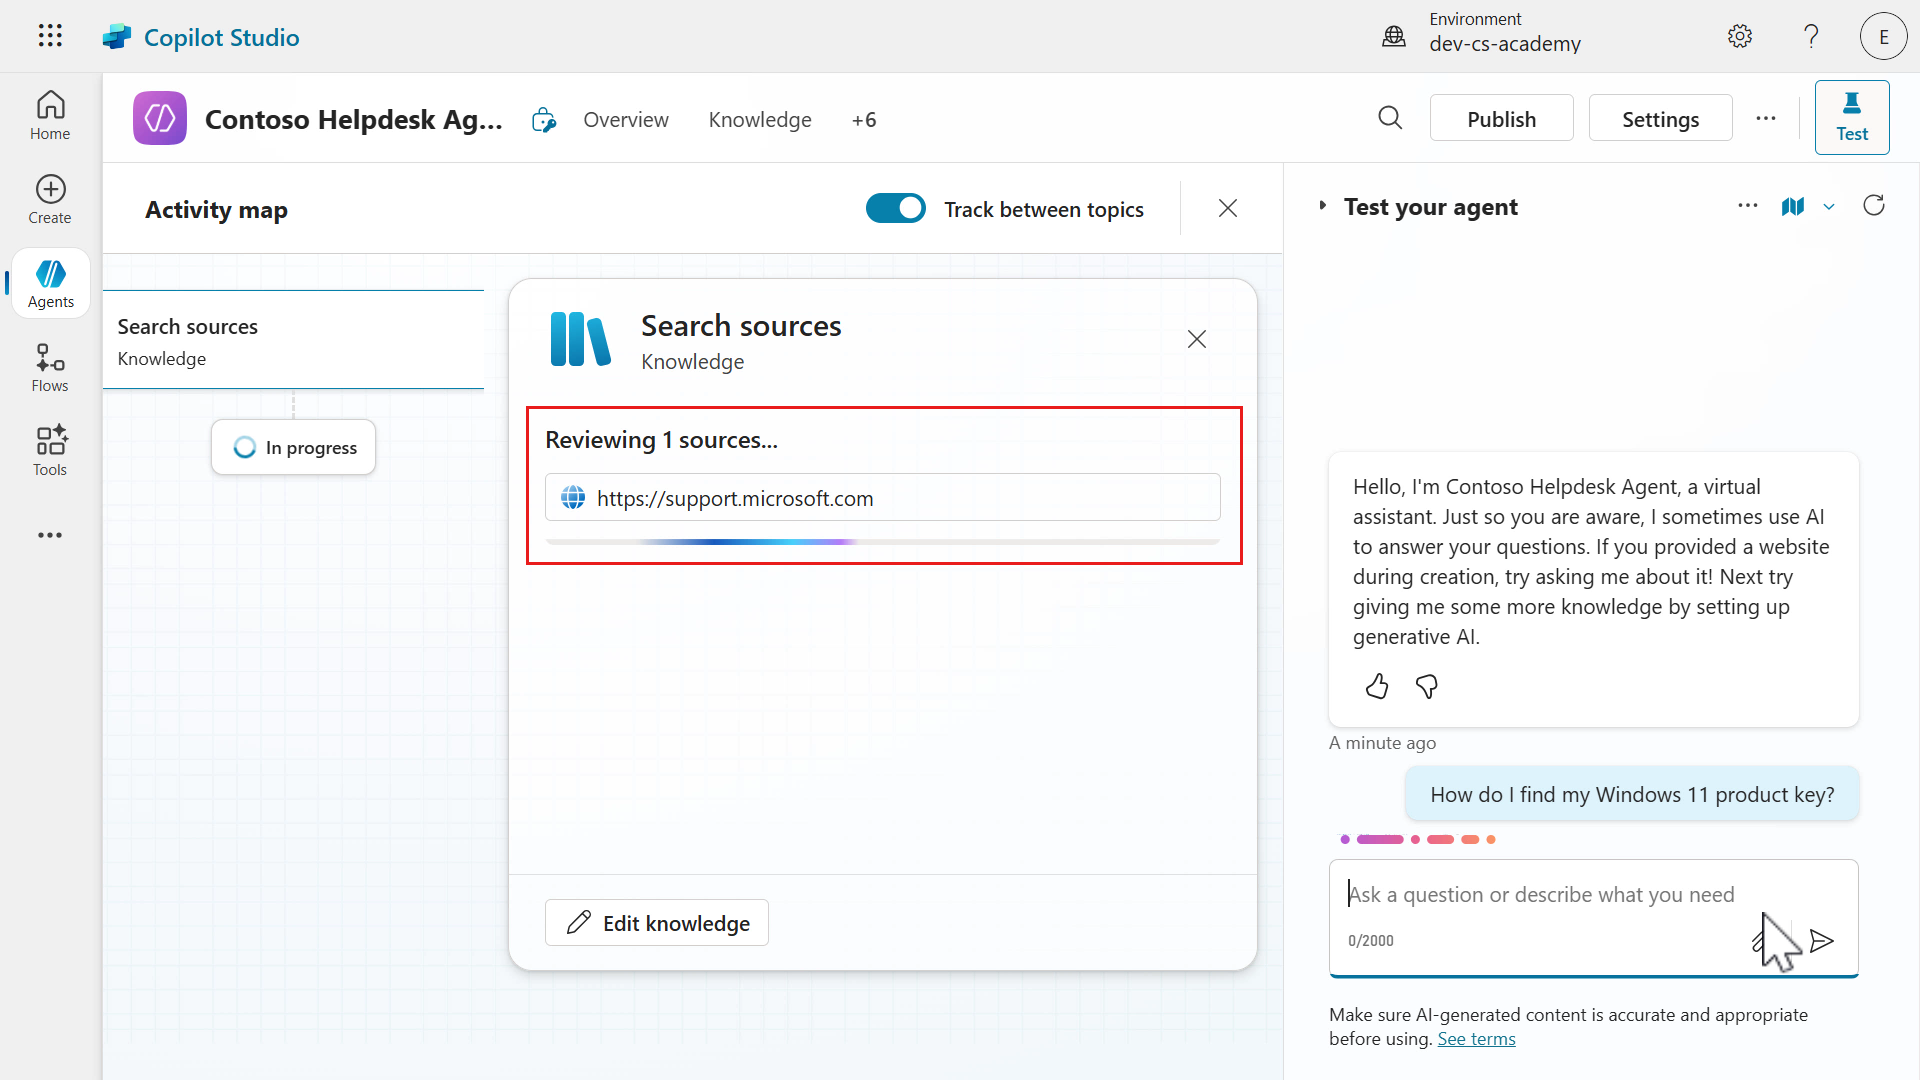1920x1080 pixels.
Task: Open the search magnifier in header
Action: (1390, 118)
